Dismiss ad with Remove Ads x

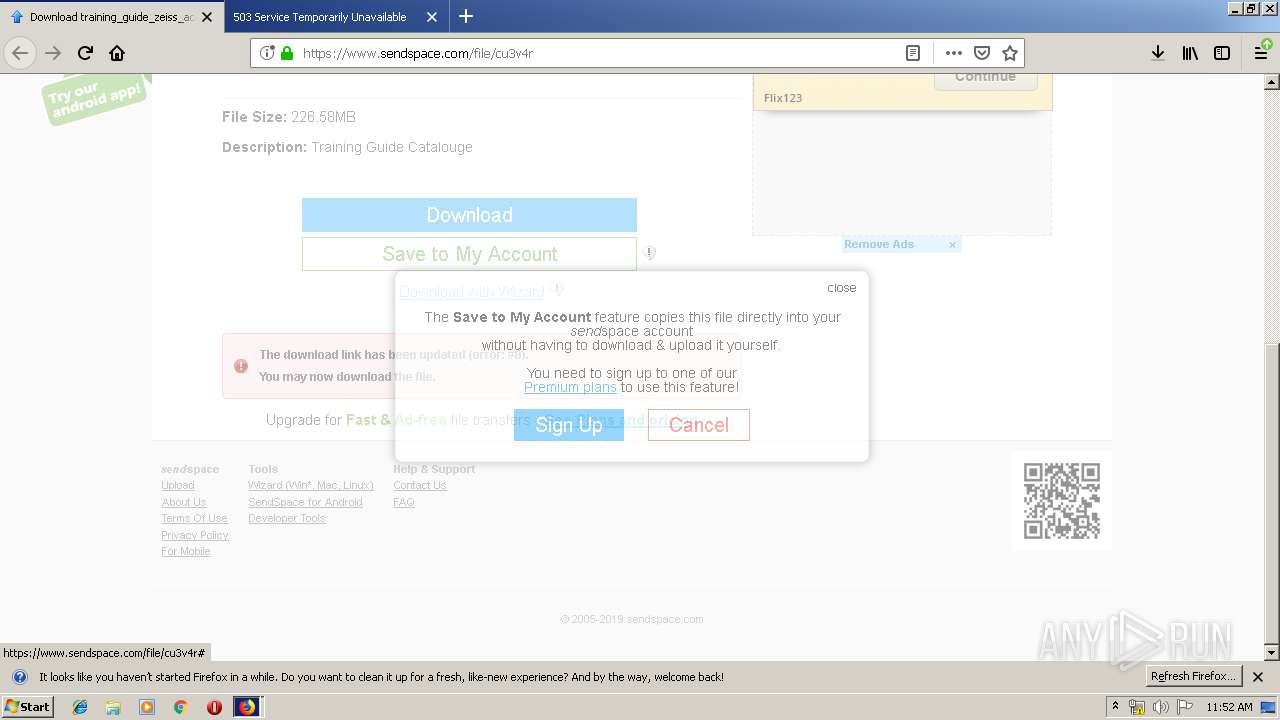click(952, 245)
